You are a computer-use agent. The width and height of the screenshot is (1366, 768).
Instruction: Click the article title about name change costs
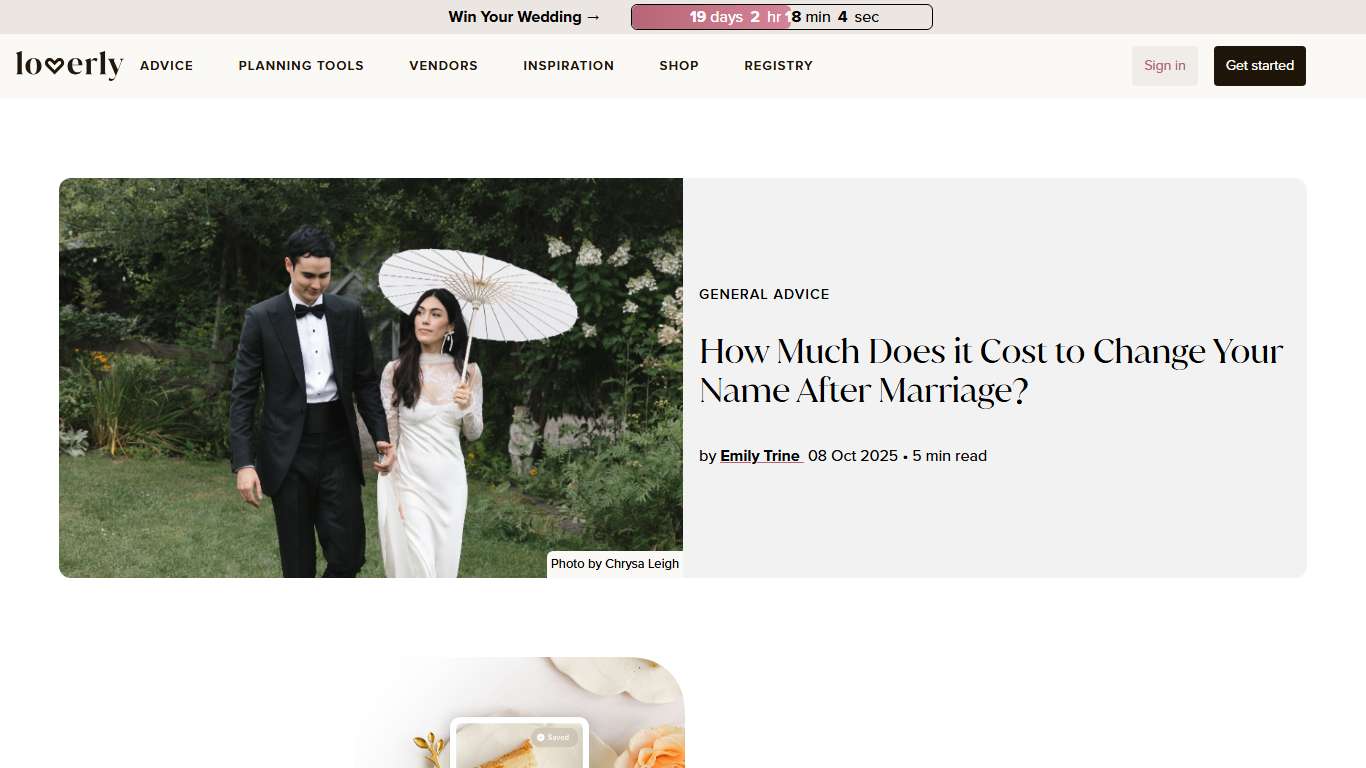[990, 370]
